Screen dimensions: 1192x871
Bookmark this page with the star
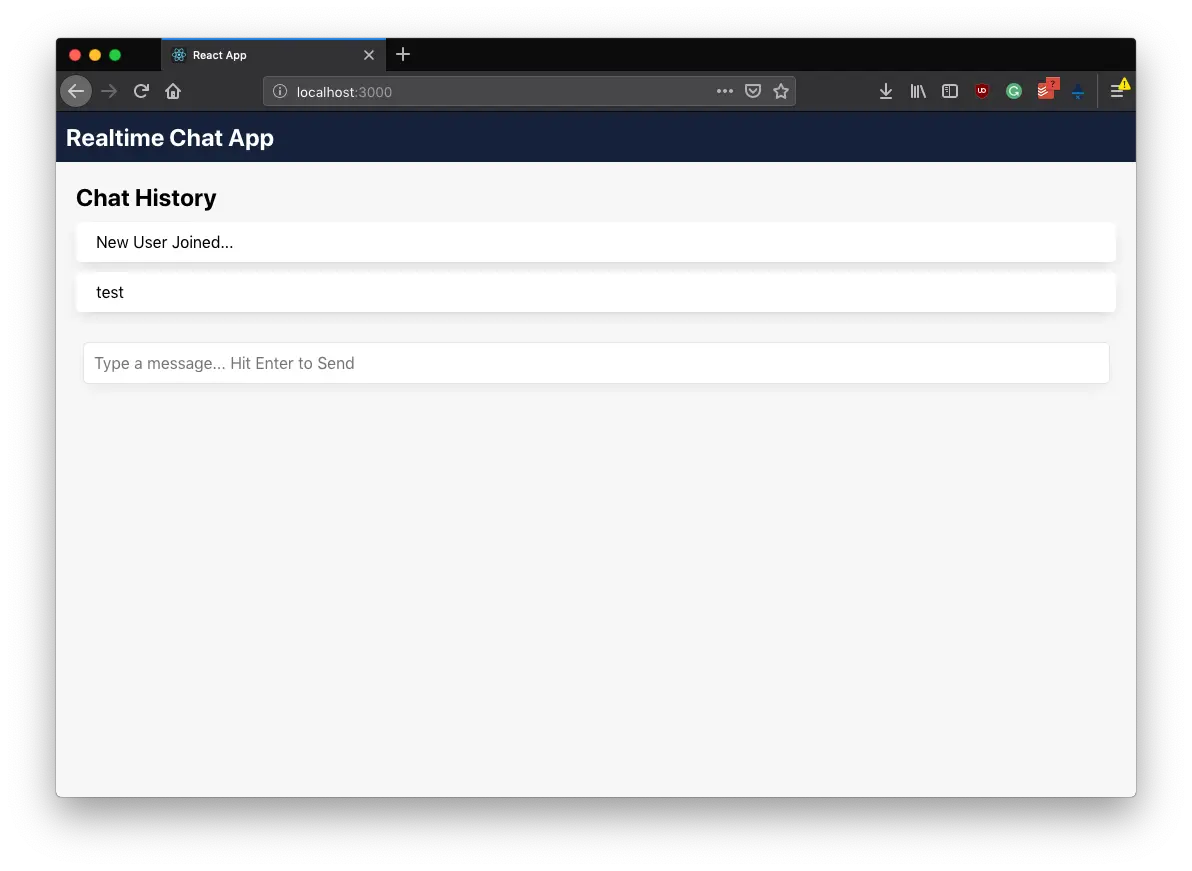781,91
